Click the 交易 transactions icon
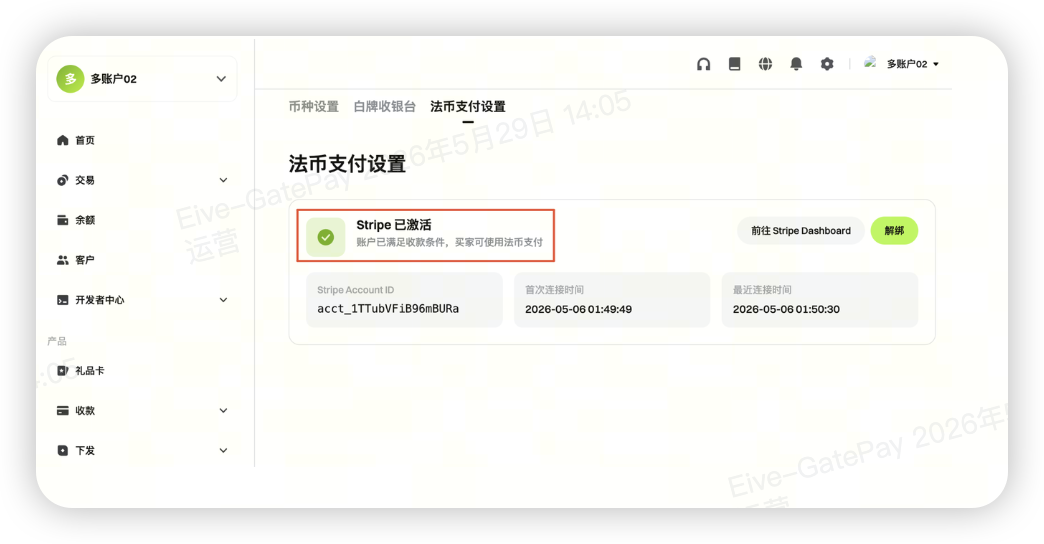 pos(63,180)
